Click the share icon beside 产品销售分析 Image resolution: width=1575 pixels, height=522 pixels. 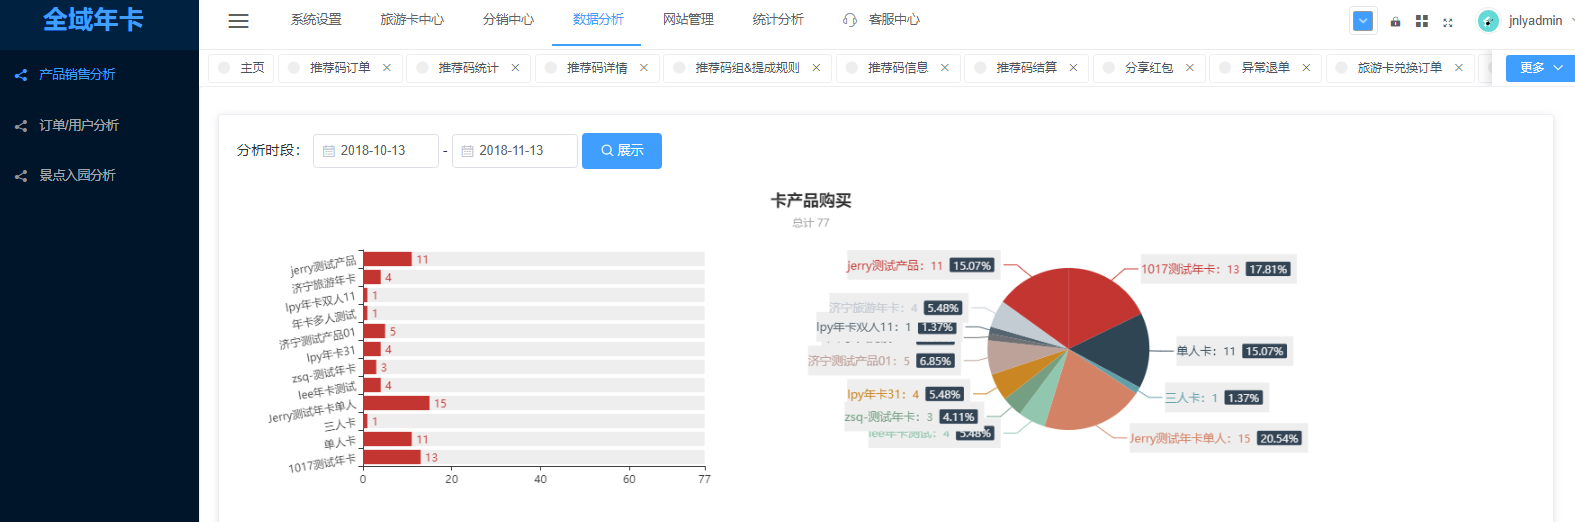[20, 75]
